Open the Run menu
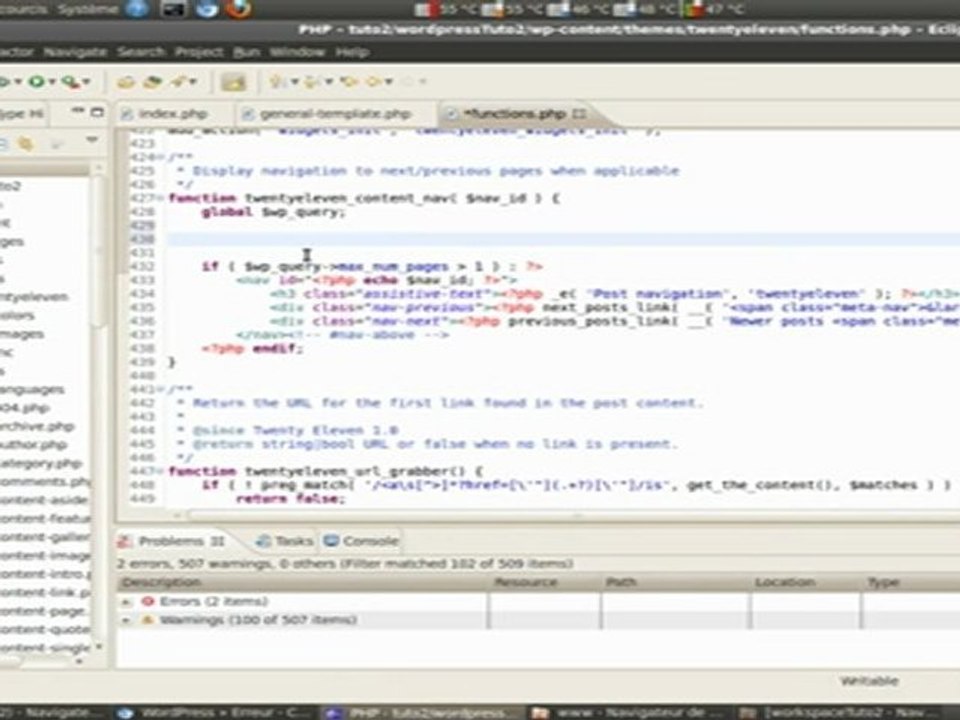Image resolution: width=960 pixels, height=720 pixels. tap(247, 52)
